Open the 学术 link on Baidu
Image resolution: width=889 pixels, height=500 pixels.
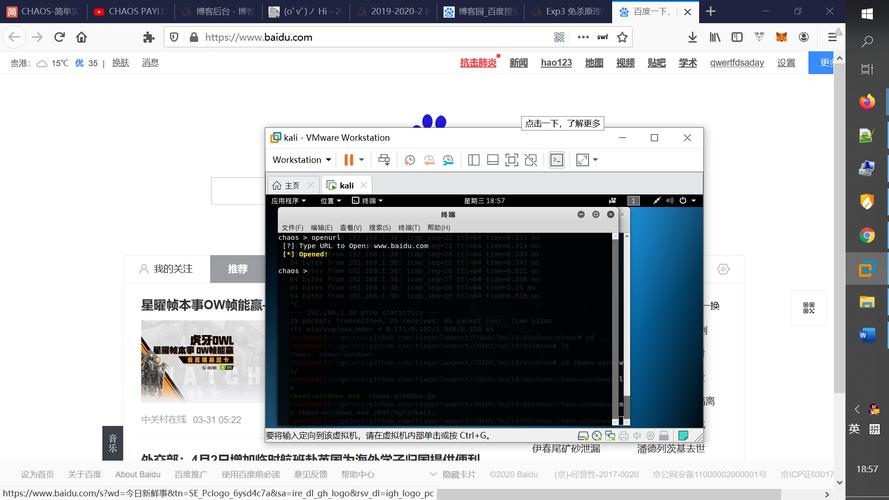(x=688, y=63)
